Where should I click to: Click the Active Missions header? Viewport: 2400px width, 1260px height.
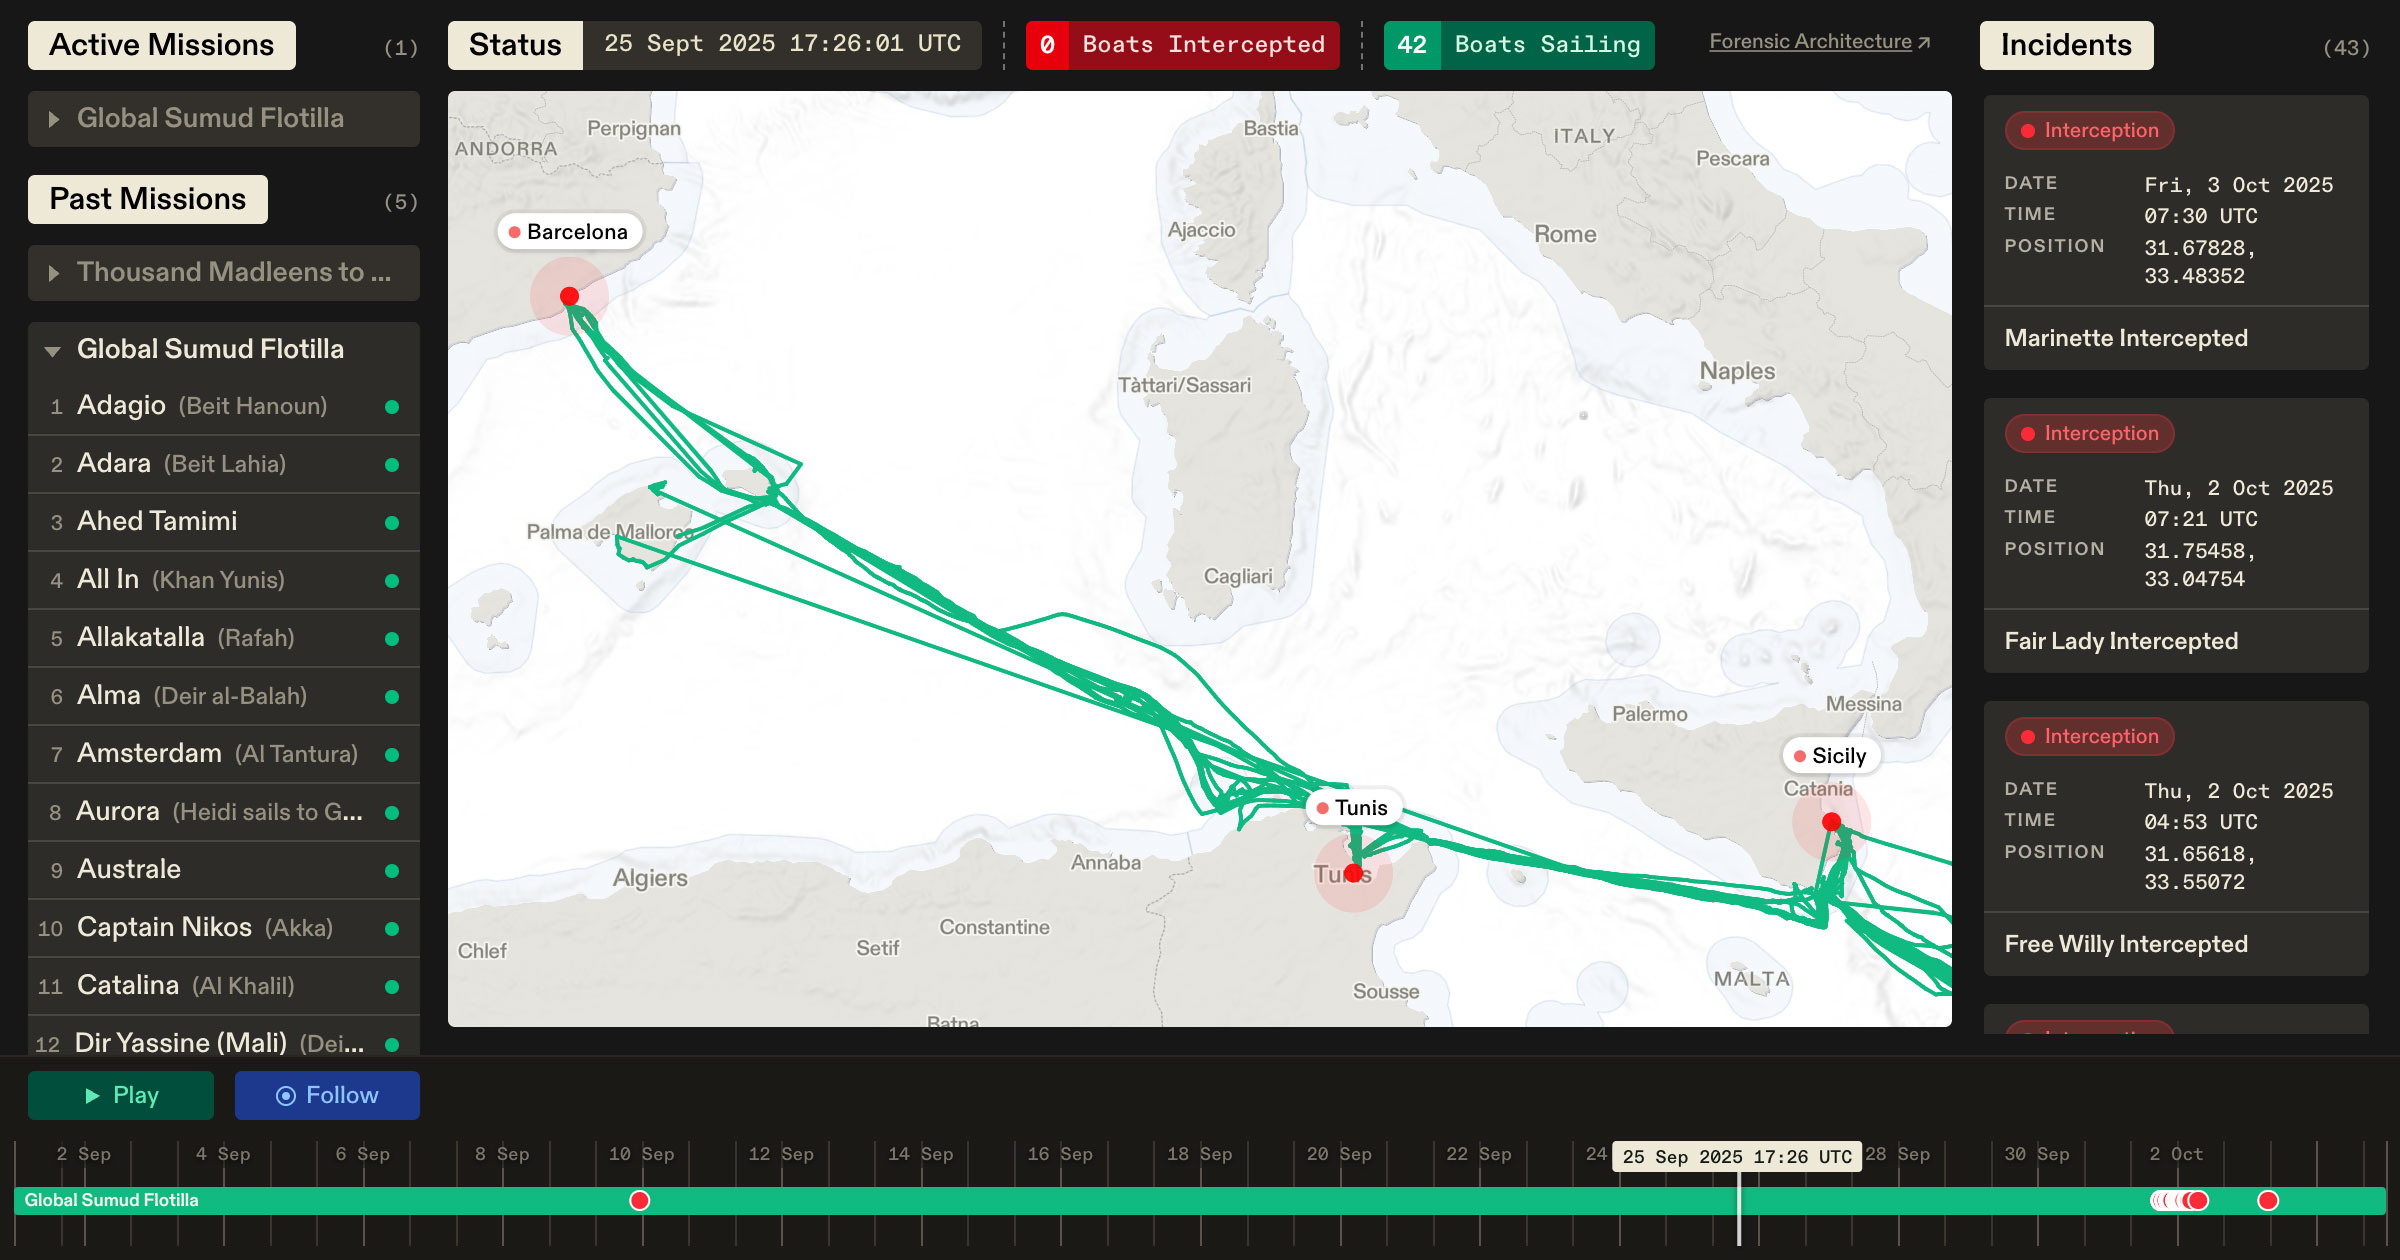point(162,45)
